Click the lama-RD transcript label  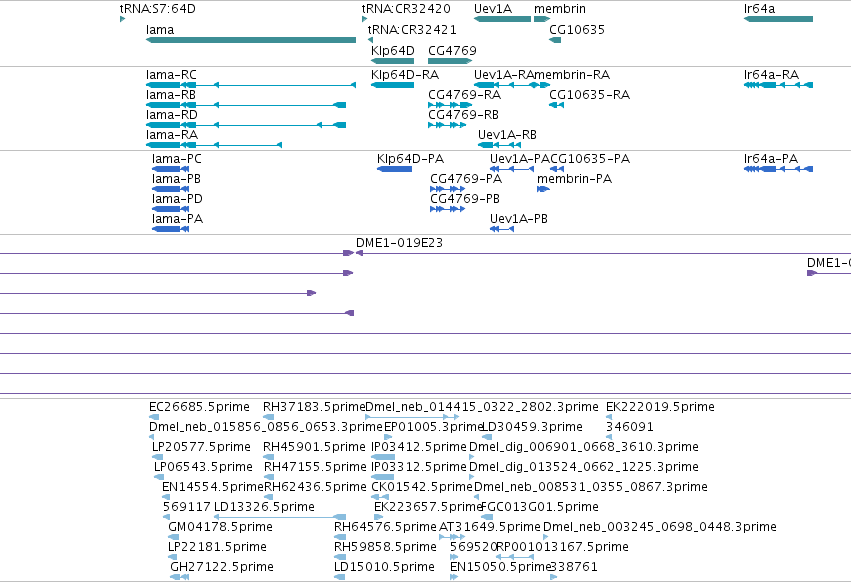tap(172, 115)
